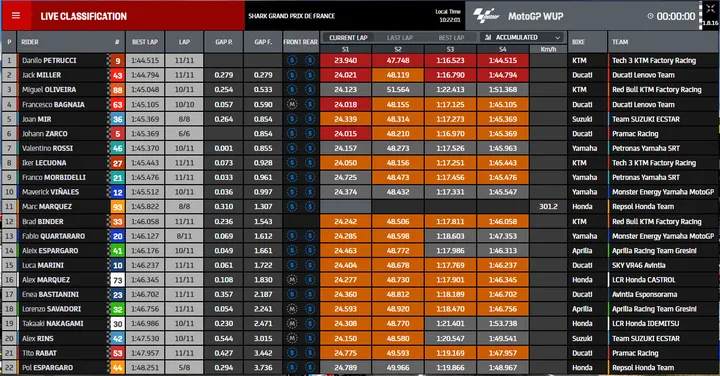Click Oliveira's grey S2 time 51.564
Image resolution: width=720 pixels, height=376 pixels.
click(398, 90)
